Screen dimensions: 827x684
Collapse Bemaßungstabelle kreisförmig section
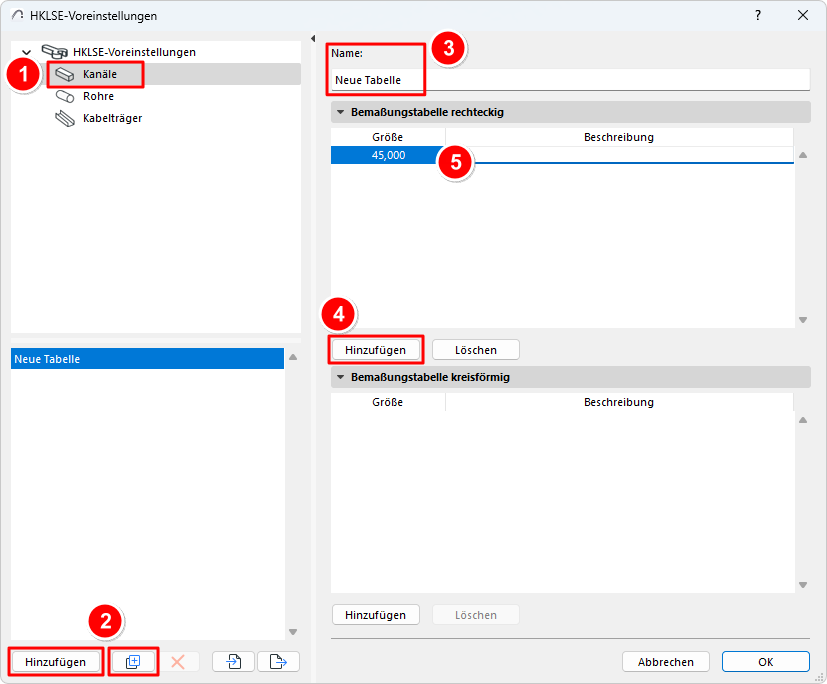[x=340, y=377]
